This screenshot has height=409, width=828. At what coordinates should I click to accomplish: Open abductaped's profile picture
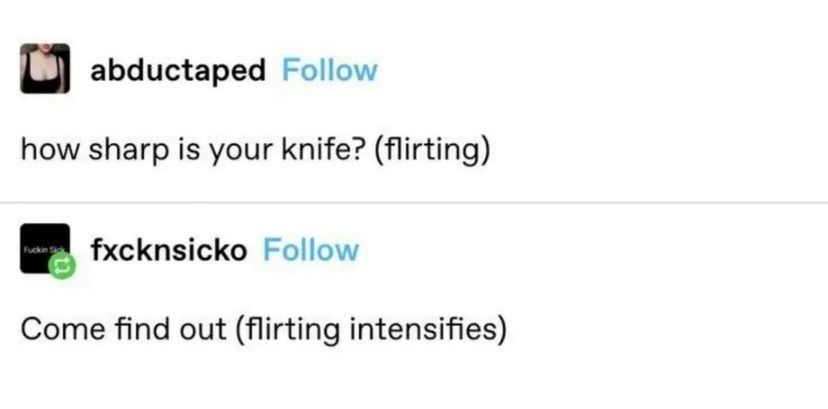(x=45, y=69)
